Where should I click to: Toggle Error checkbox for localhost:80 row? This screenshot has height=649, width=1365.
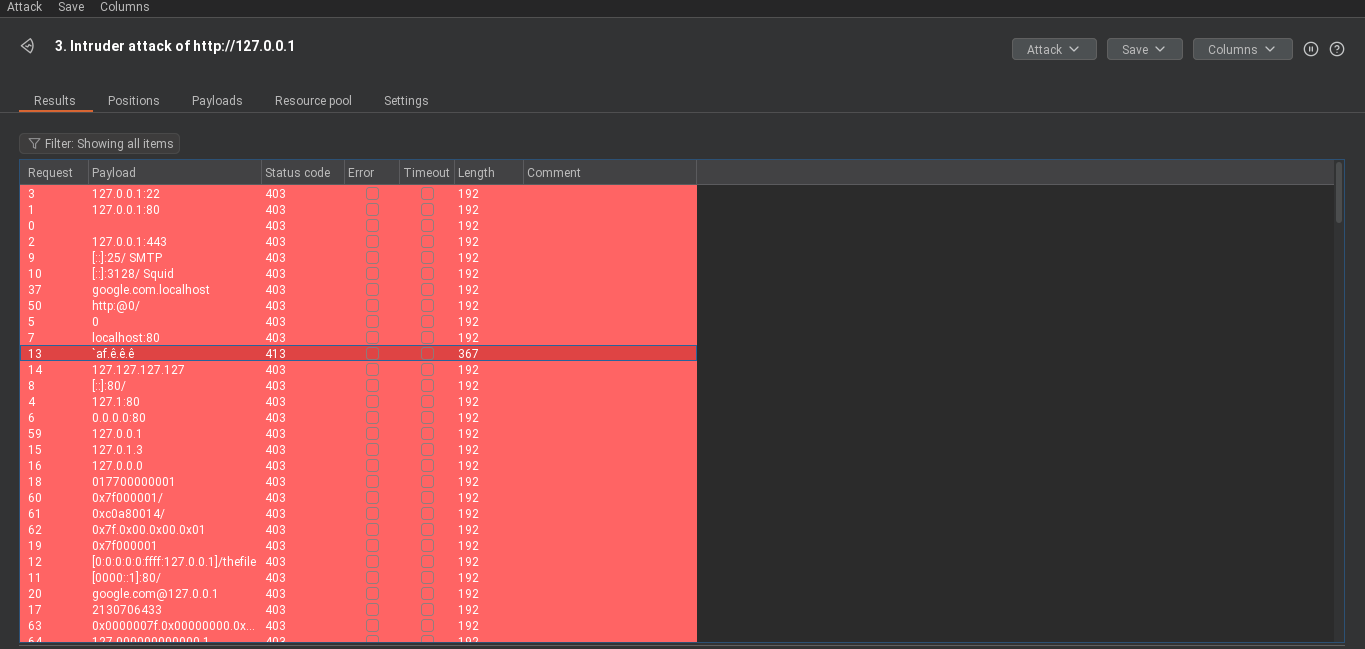click(x=372, y=338)
